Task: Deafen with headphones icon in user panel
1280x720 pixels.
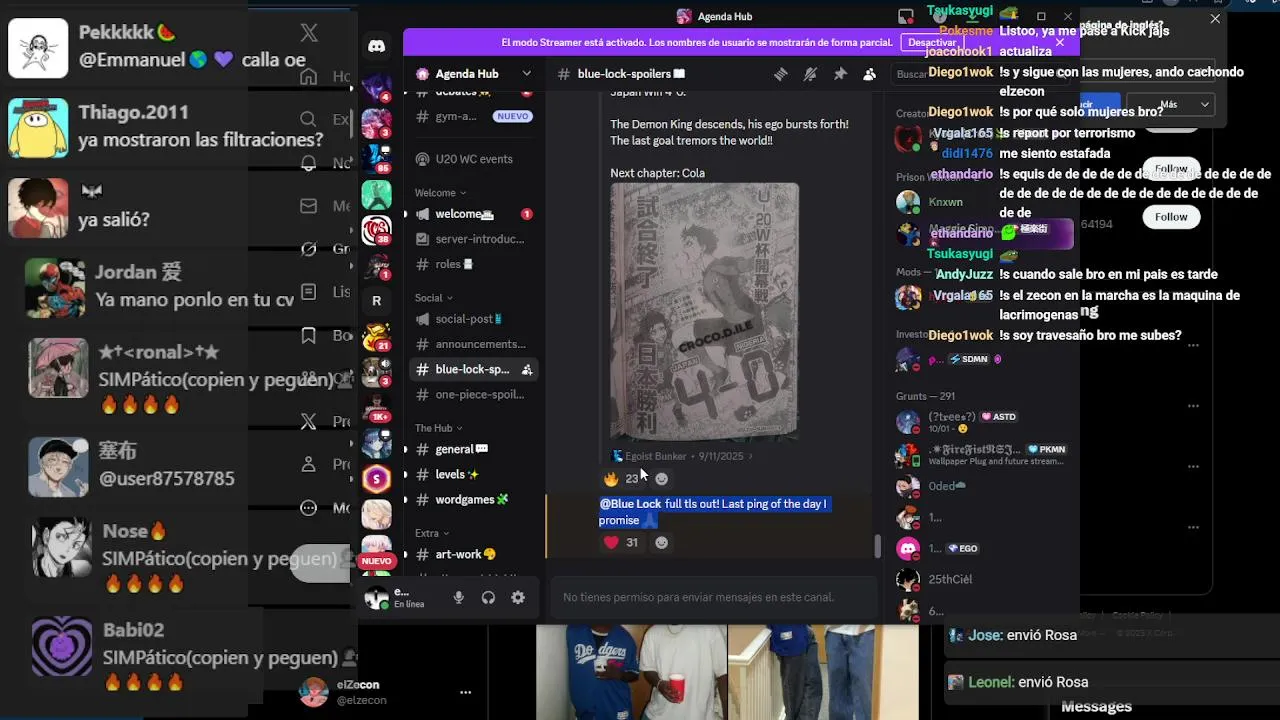Action: [488, 597]
